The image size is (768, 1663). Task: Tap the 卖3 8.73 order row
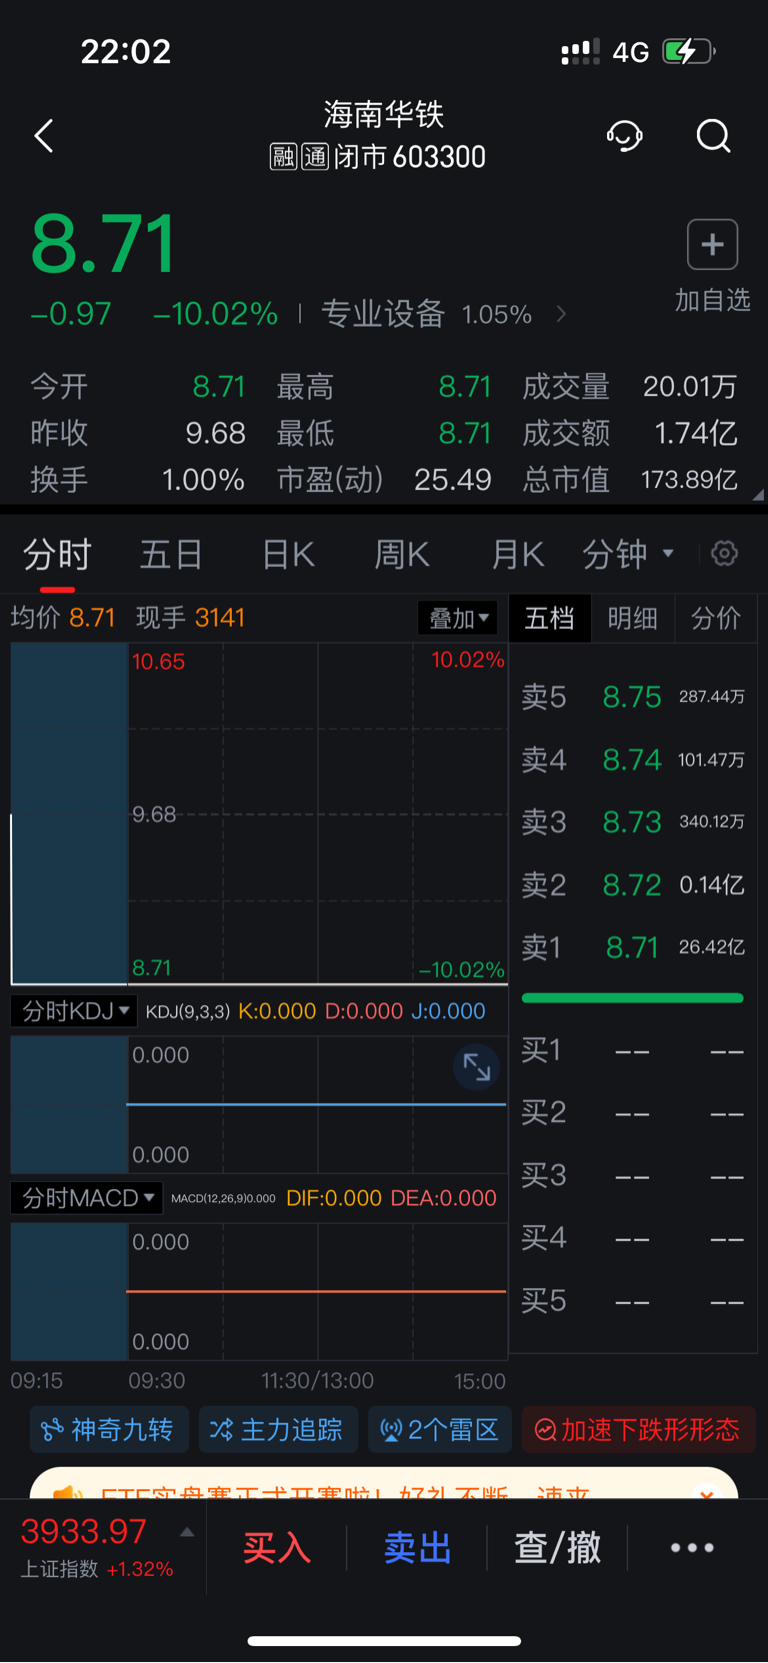(x=633, y=822)
